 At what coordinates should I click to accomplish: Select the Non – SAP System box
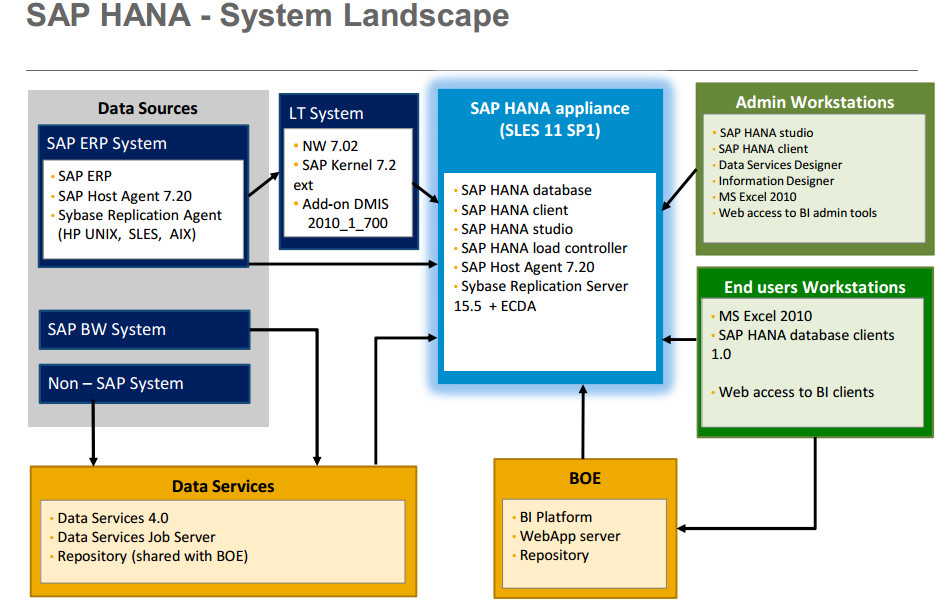[x=143, y=383]
